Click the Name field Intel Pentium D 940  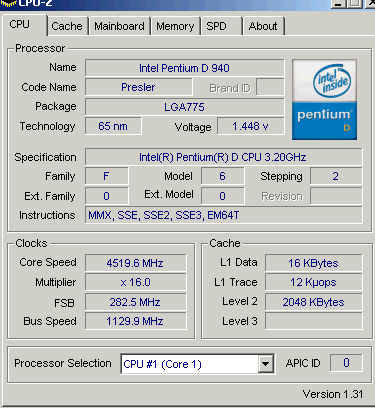tap(185, 68)
